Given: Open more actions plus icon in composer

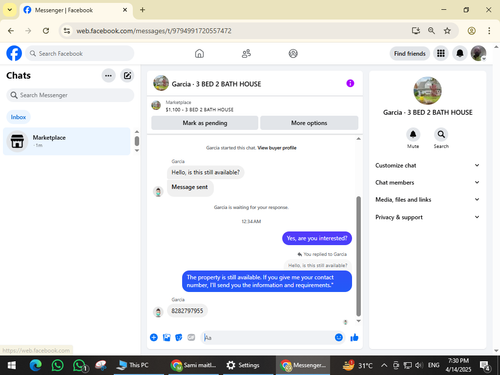Looking at the screenshot, I should [154, 337].
